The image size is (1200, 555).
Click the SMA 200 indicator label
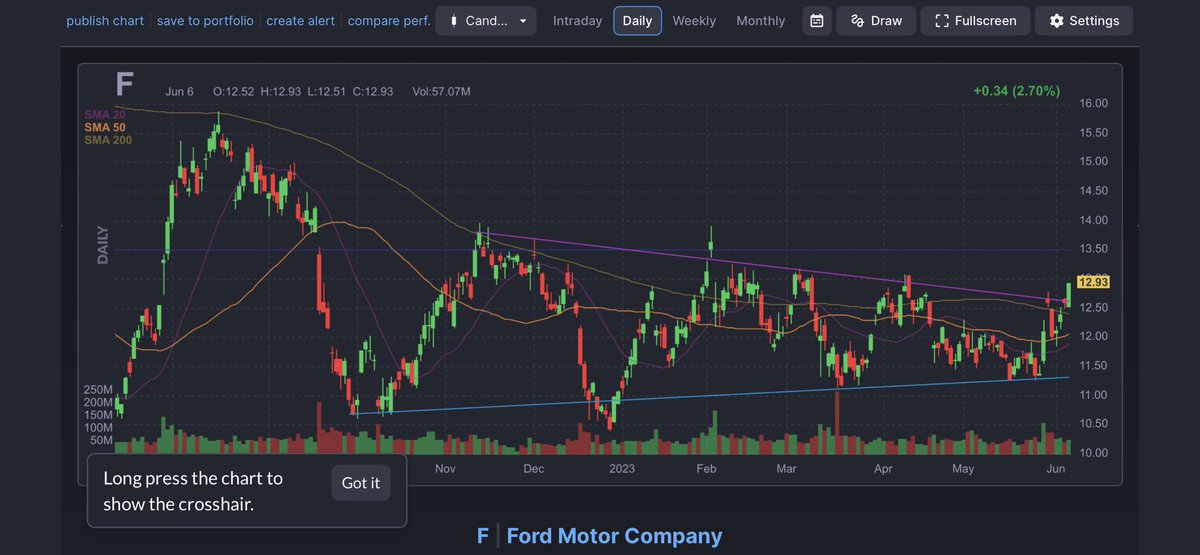[x=108, y=140]
